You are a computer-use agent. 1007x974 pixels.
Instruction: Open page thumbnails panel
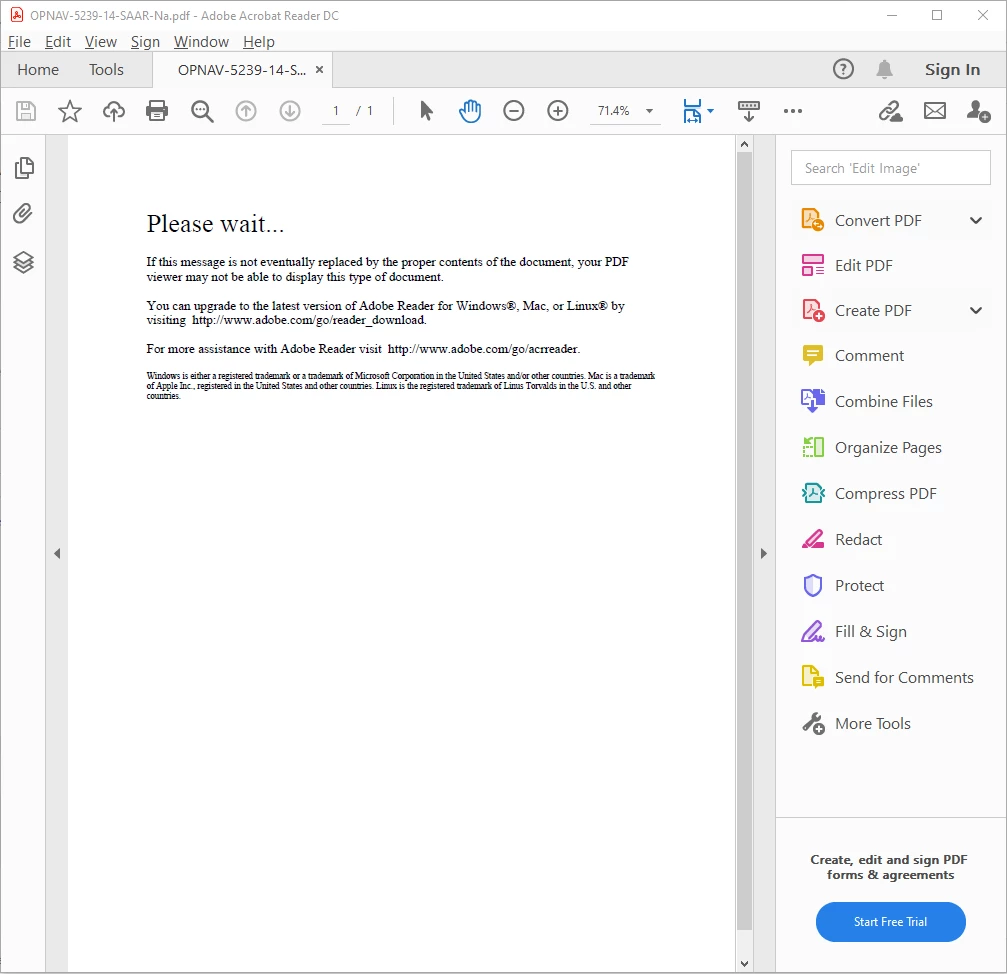[x=24, y=168]
